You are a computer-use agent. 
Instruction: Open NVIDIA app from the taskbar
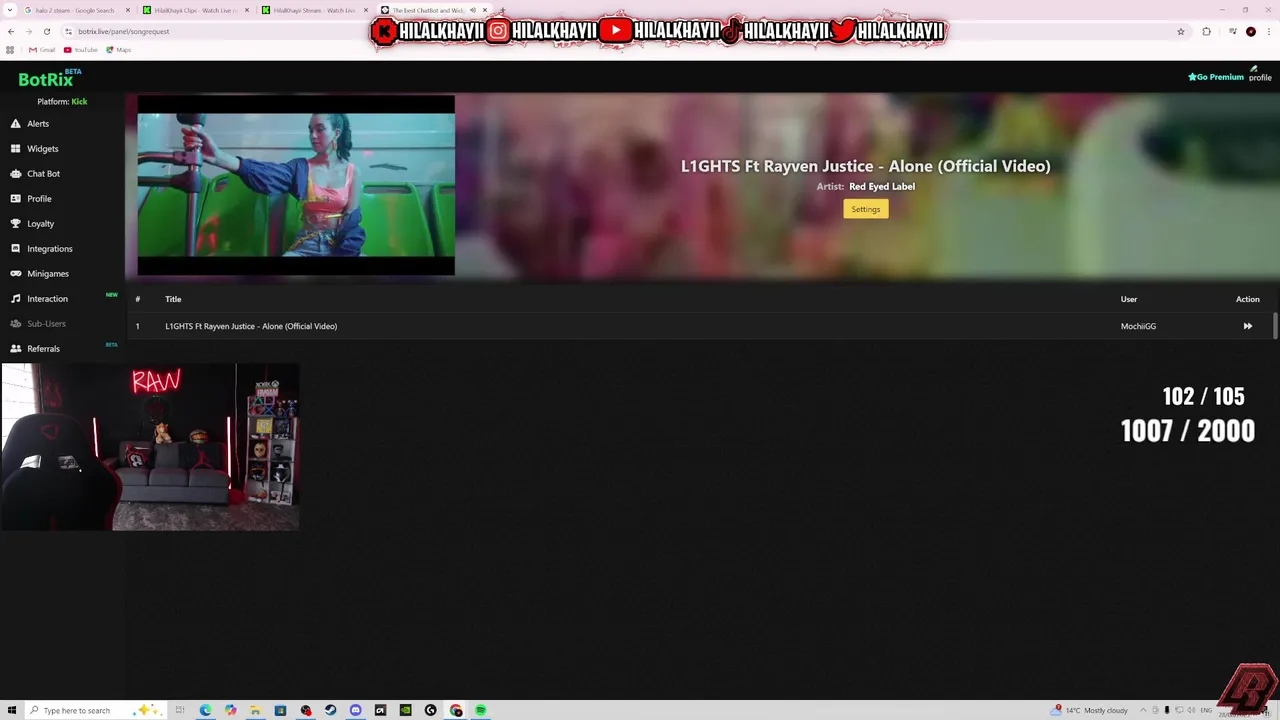click(x=405, y=710)
